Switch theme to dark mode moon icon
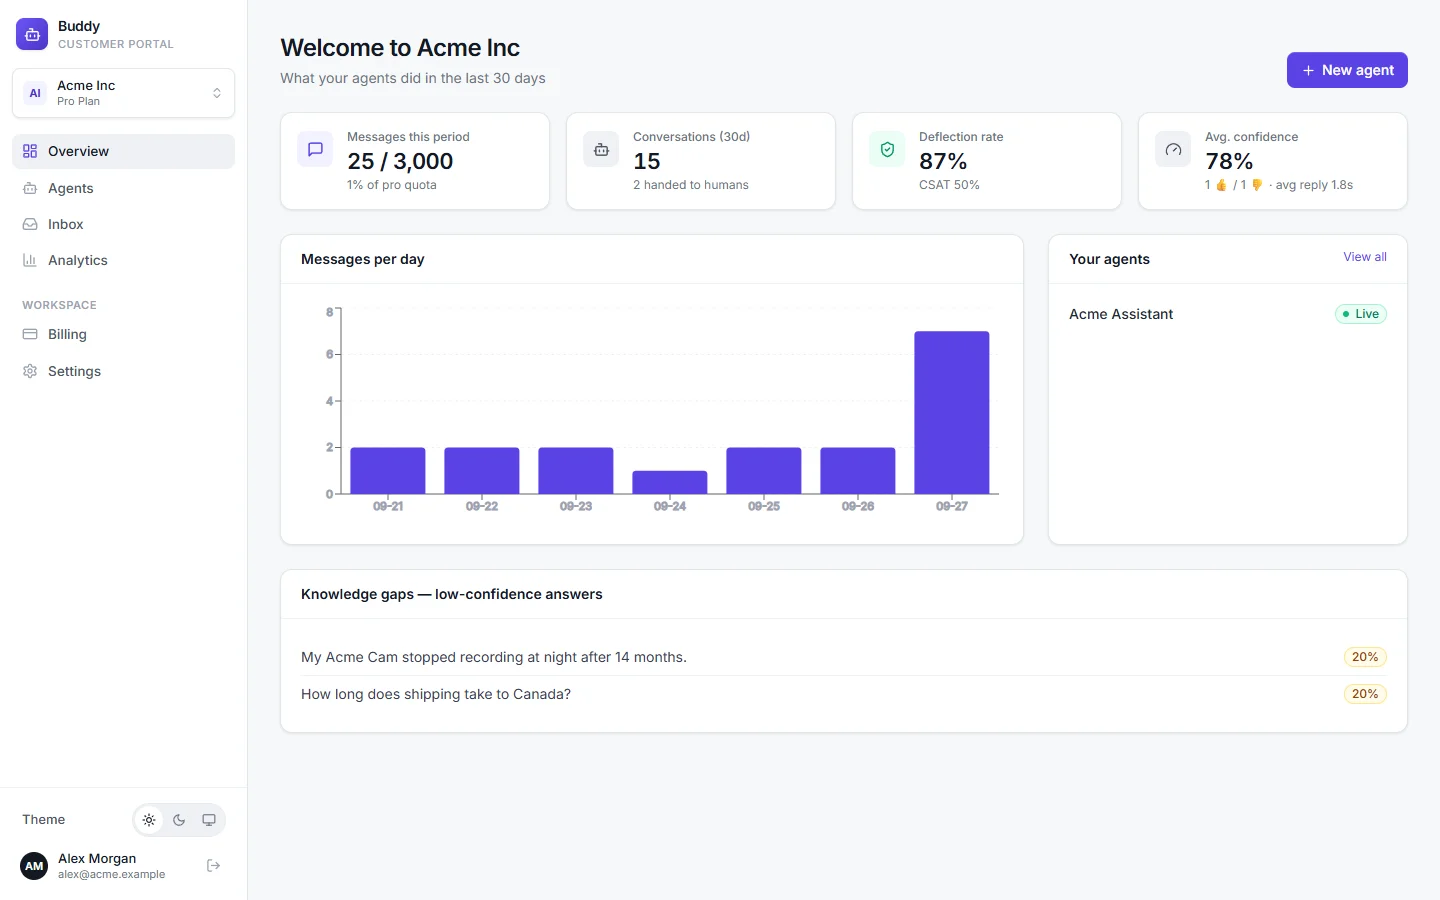 coord(179,820)
